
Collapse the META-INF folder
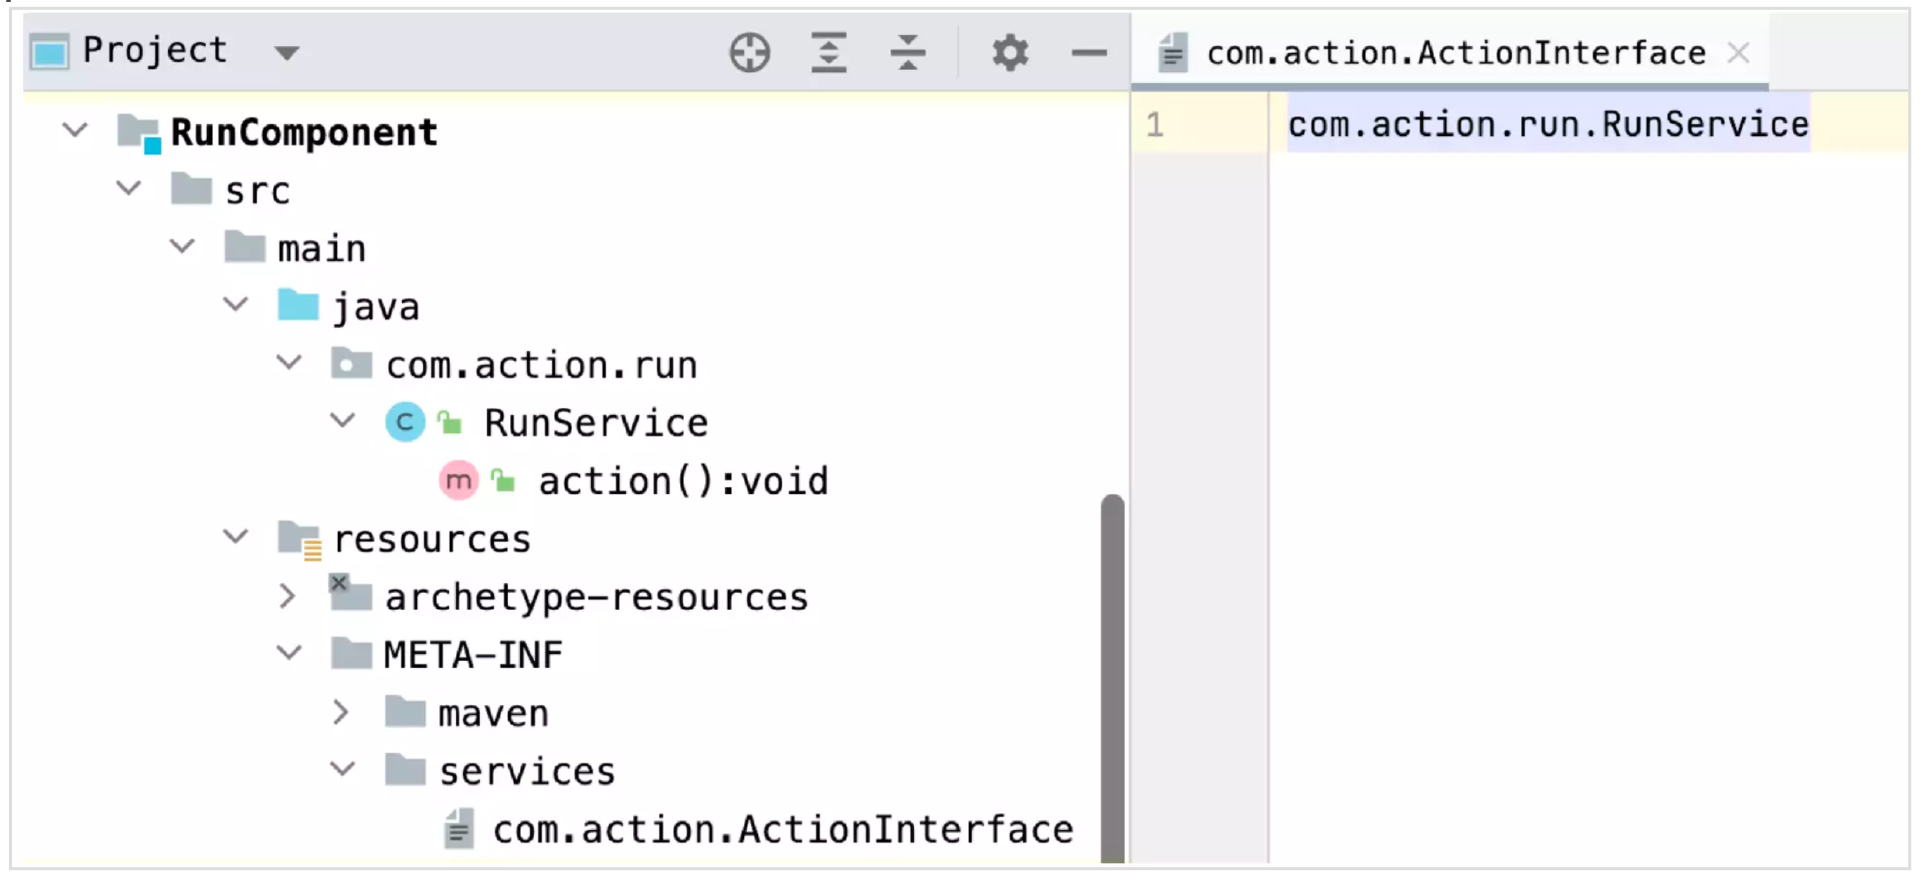pos(289,654)
